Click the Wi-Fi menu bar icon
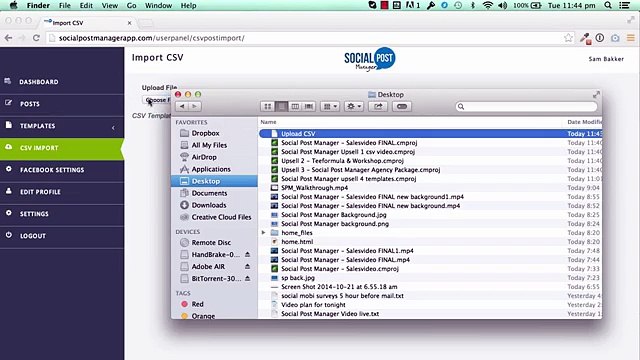The height and width of the screenshot is (360, 640). (487, 5)
